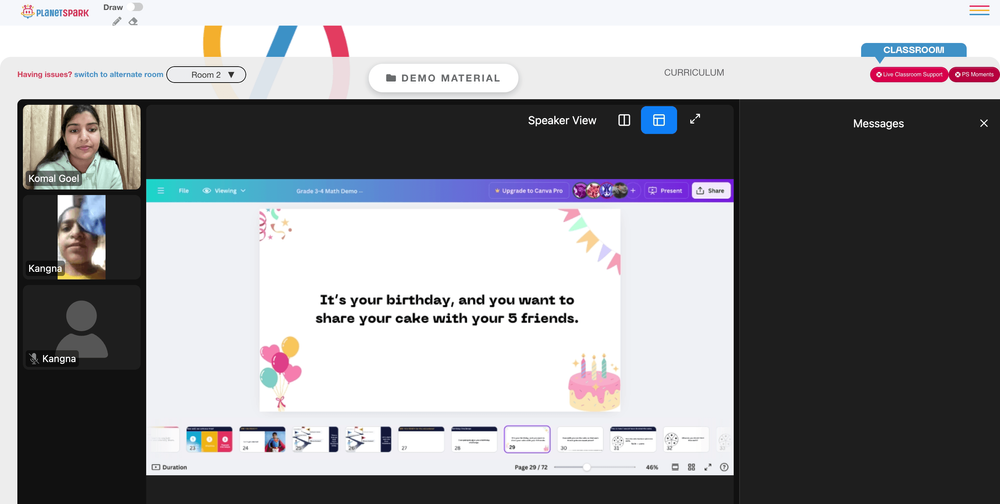Open the Canva File menu
The width and height of the screenshot is (1000, 504).
click(184, 191)
